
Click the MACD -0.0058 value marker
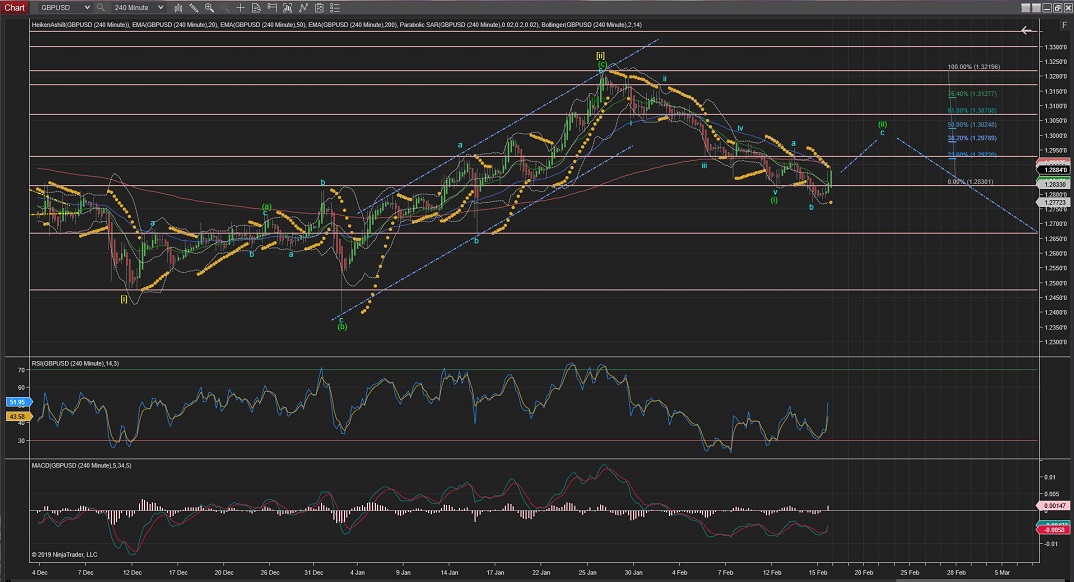click(1053, 529)
